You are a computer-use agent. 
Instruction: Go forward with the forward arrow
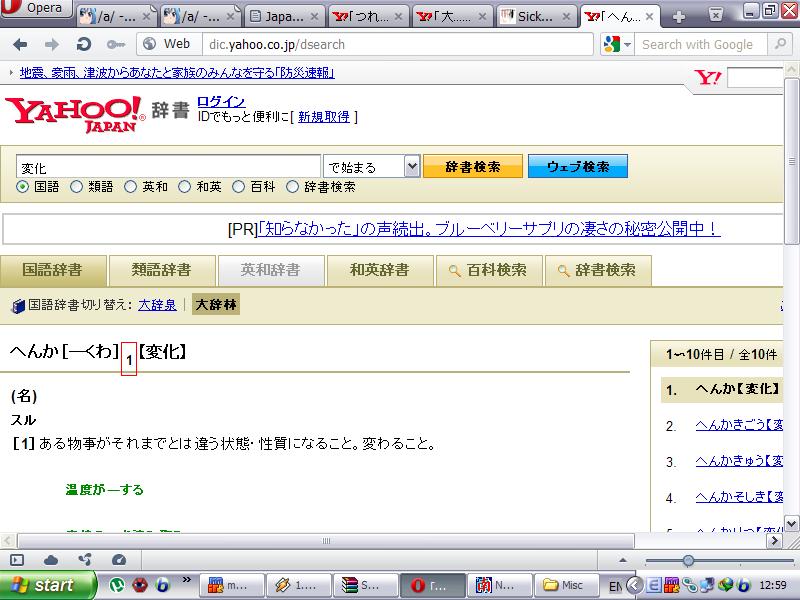point(52,45)
